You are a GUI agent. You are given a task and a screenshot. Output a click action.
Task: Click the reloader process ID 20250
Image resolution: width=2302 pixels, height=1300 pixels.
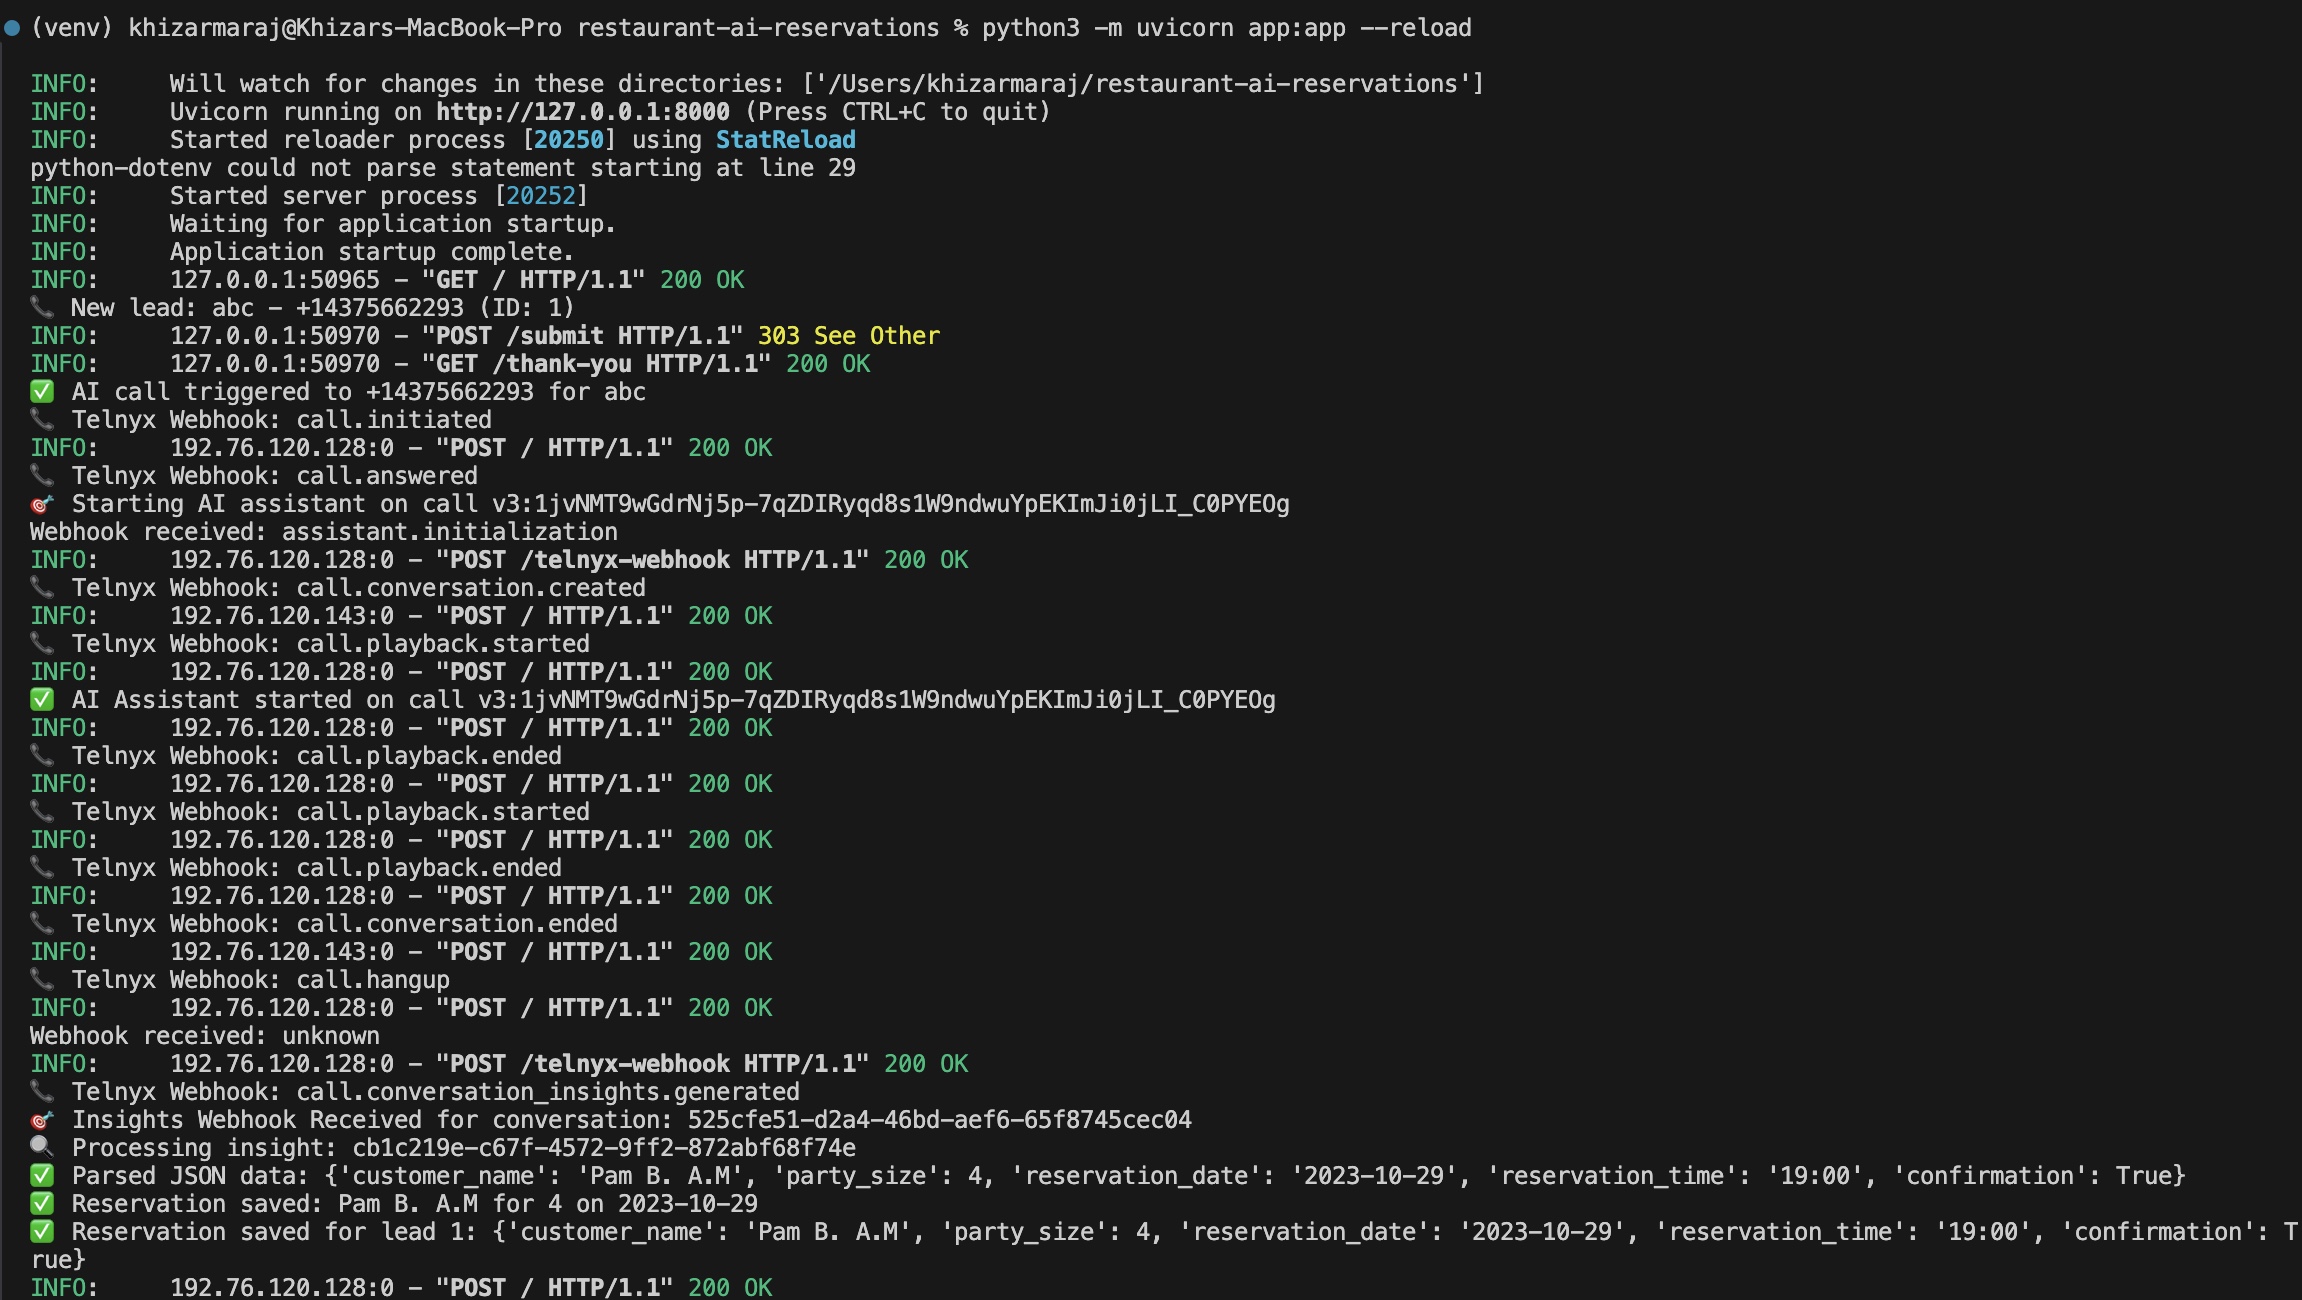pyautogui.click(x=569, y=139)
